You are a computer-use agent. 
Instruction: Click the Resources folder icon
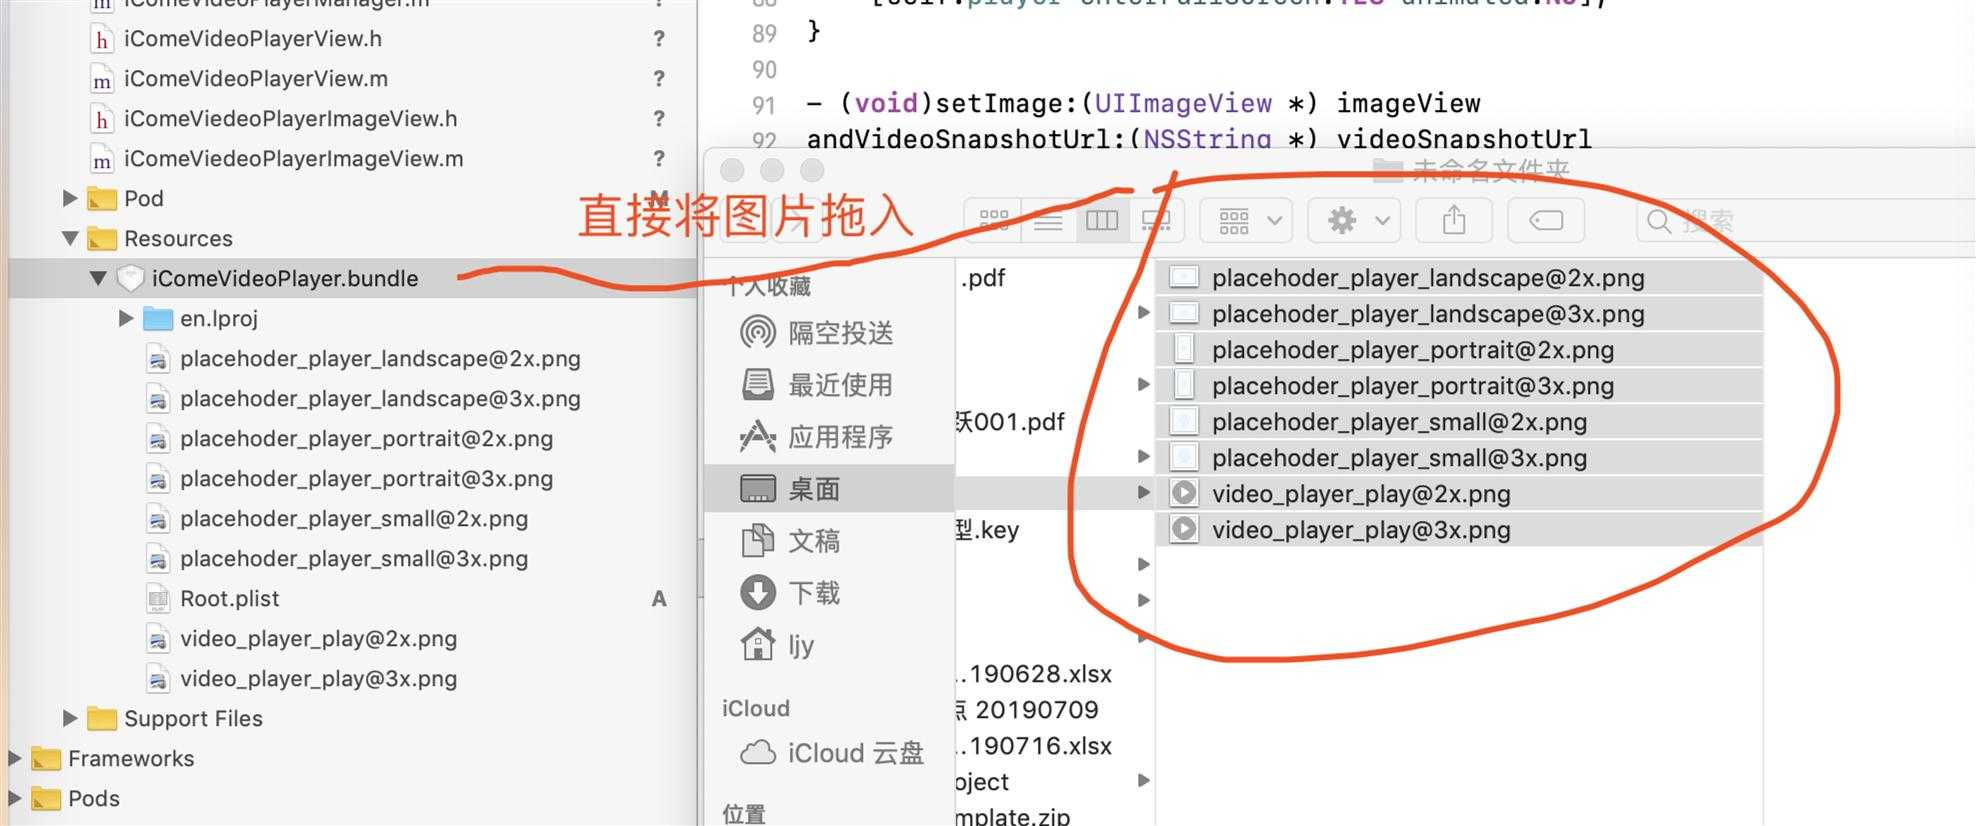click(102, 238)
